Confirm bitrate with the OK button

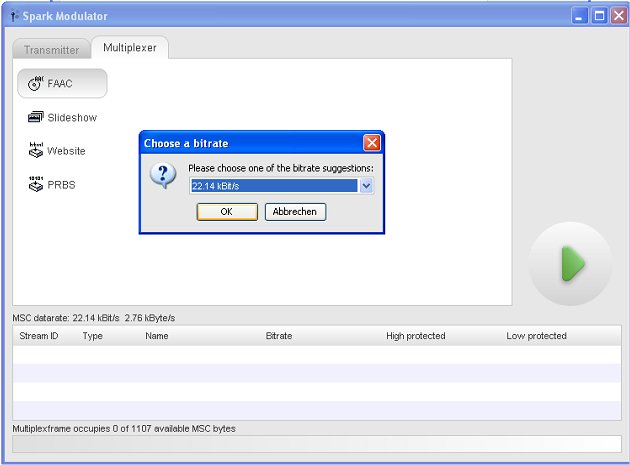226,212
